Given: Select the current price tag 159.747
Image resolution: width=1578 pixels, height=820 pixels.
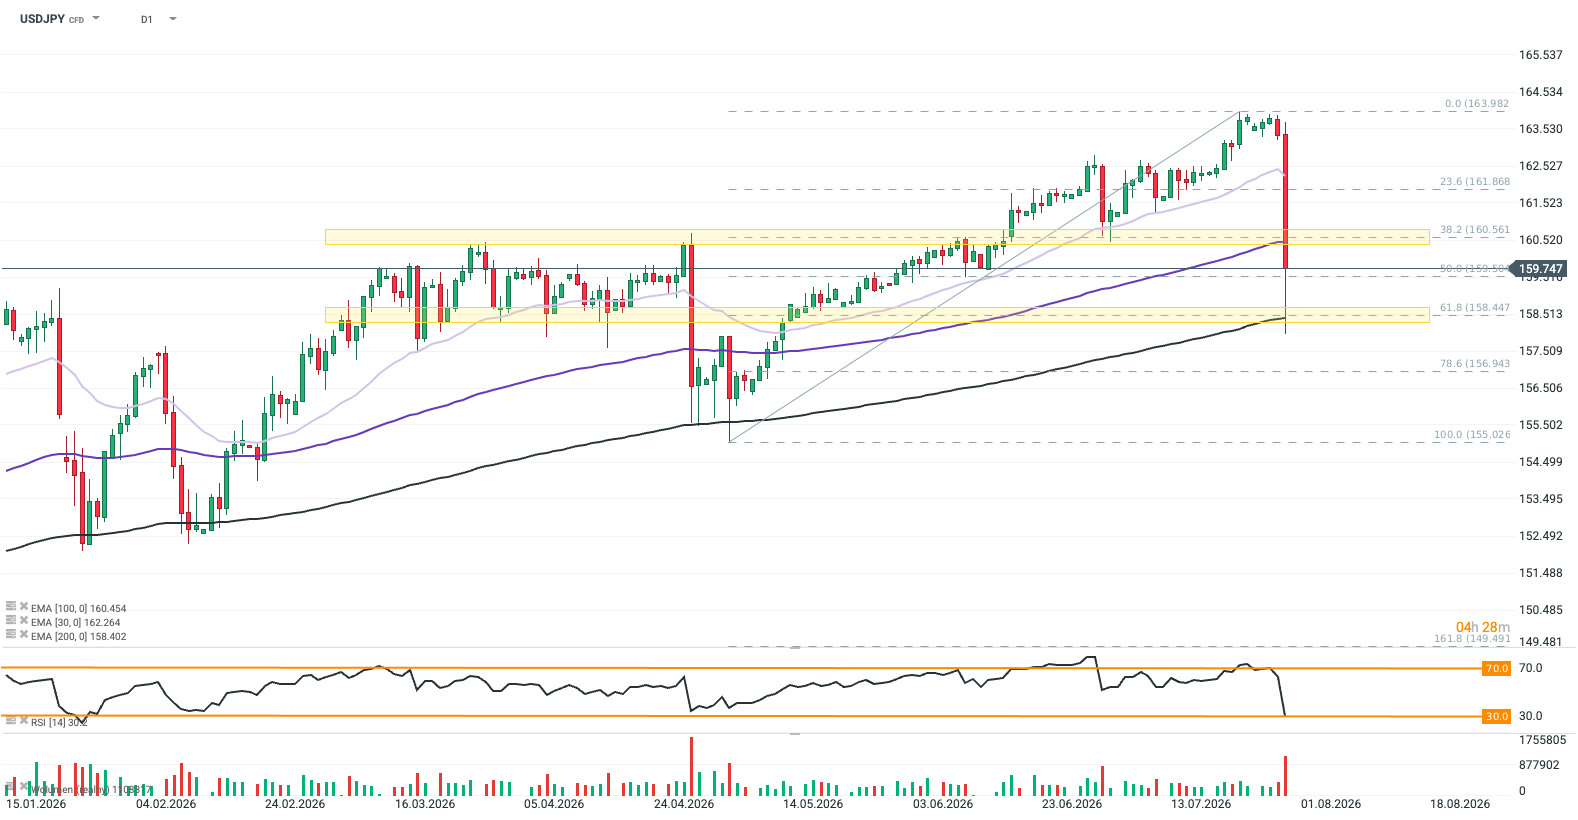Looking at the screenshot, I should click(x=1541, y=269).
